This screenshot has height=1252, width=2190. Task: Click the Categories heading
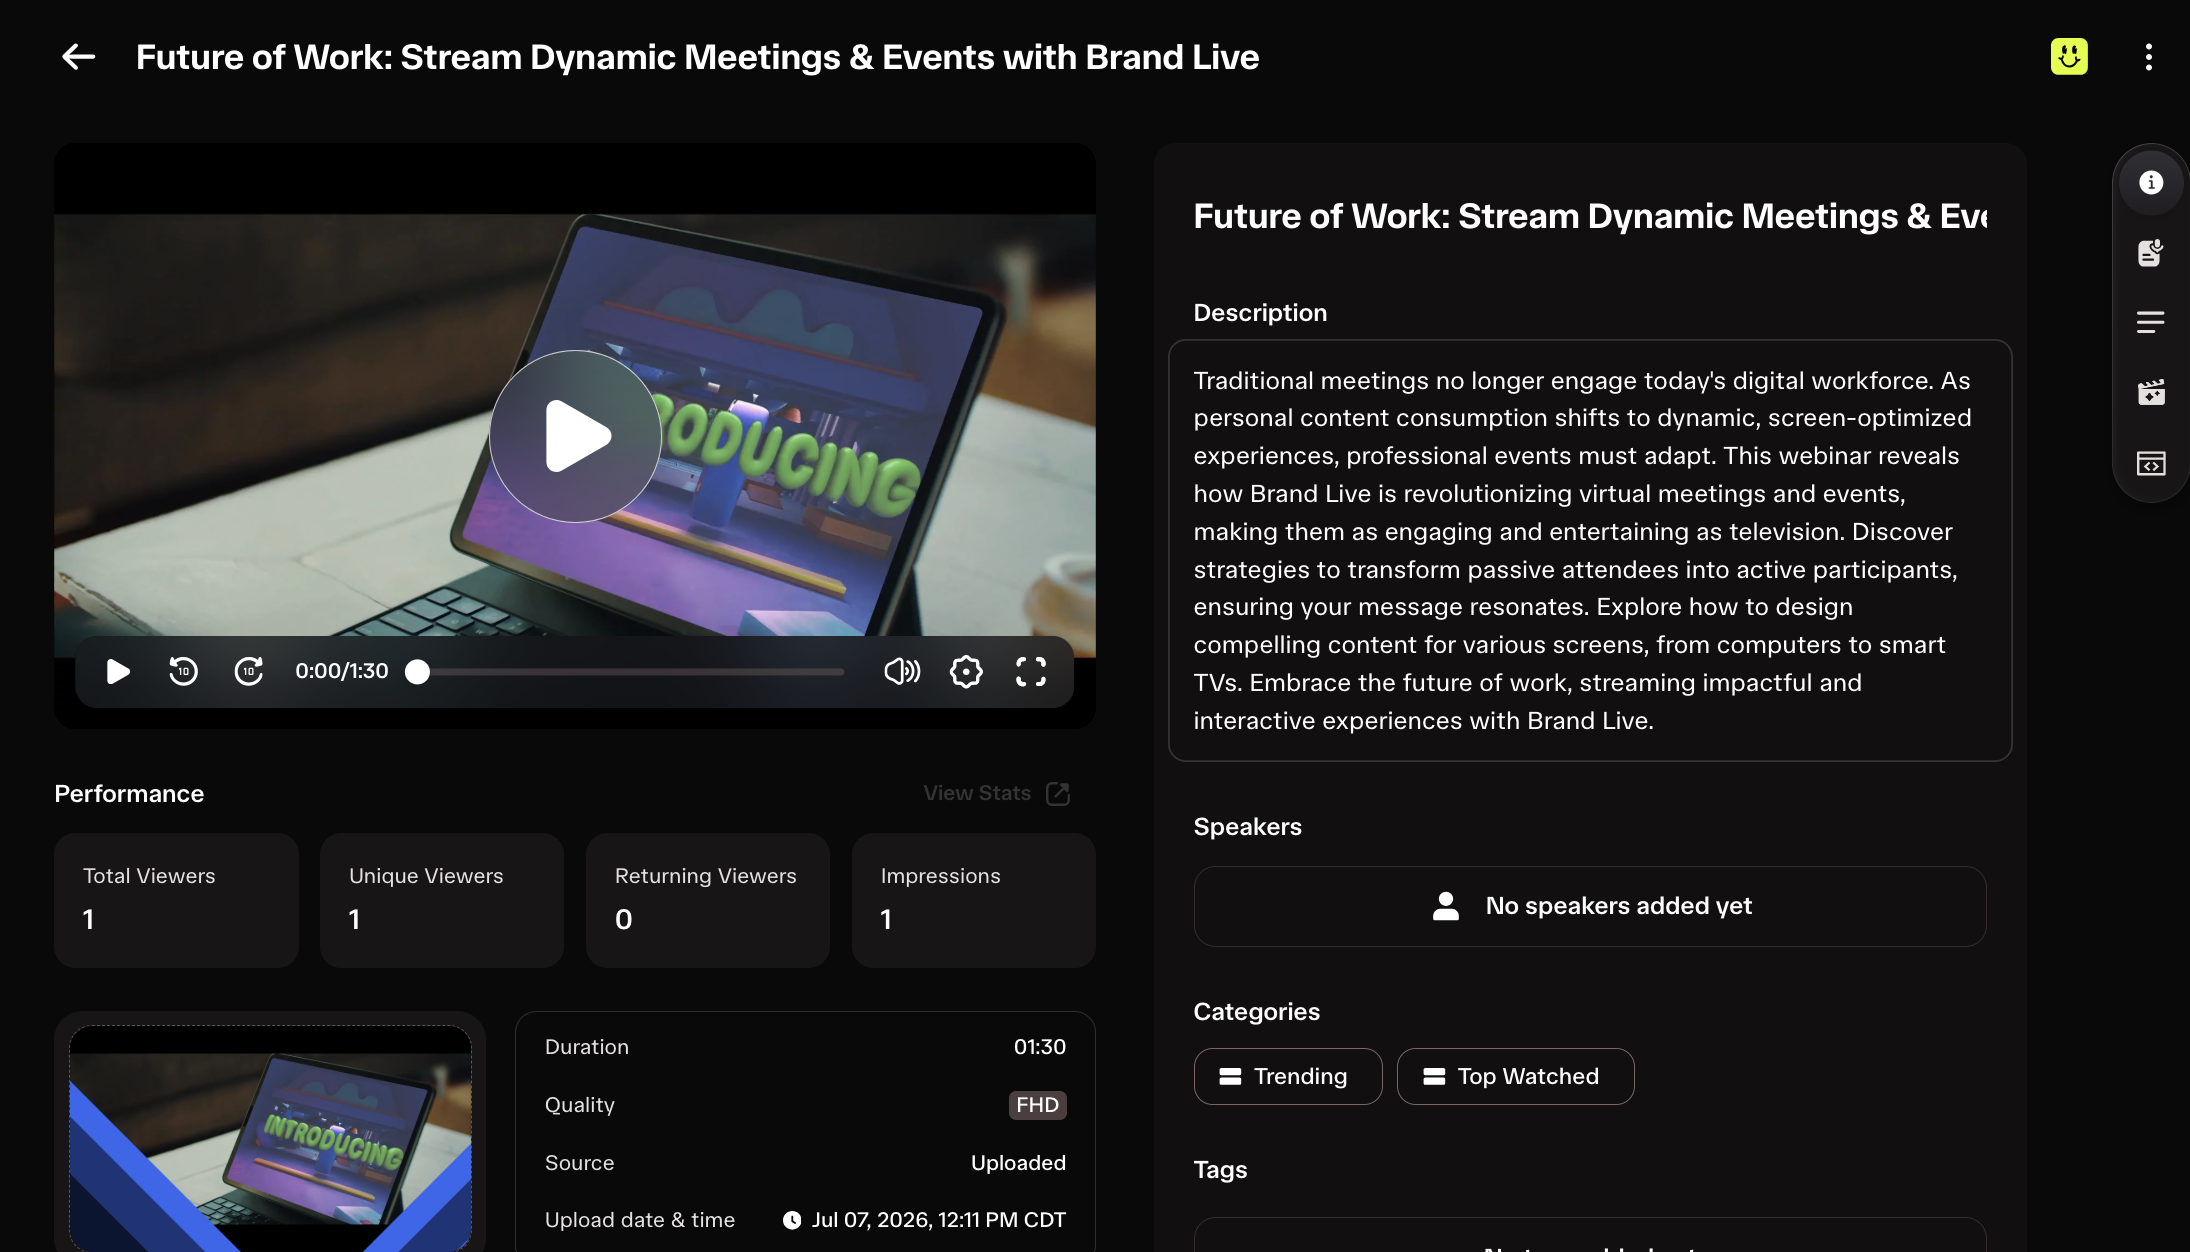(x=1256, y=1012)
